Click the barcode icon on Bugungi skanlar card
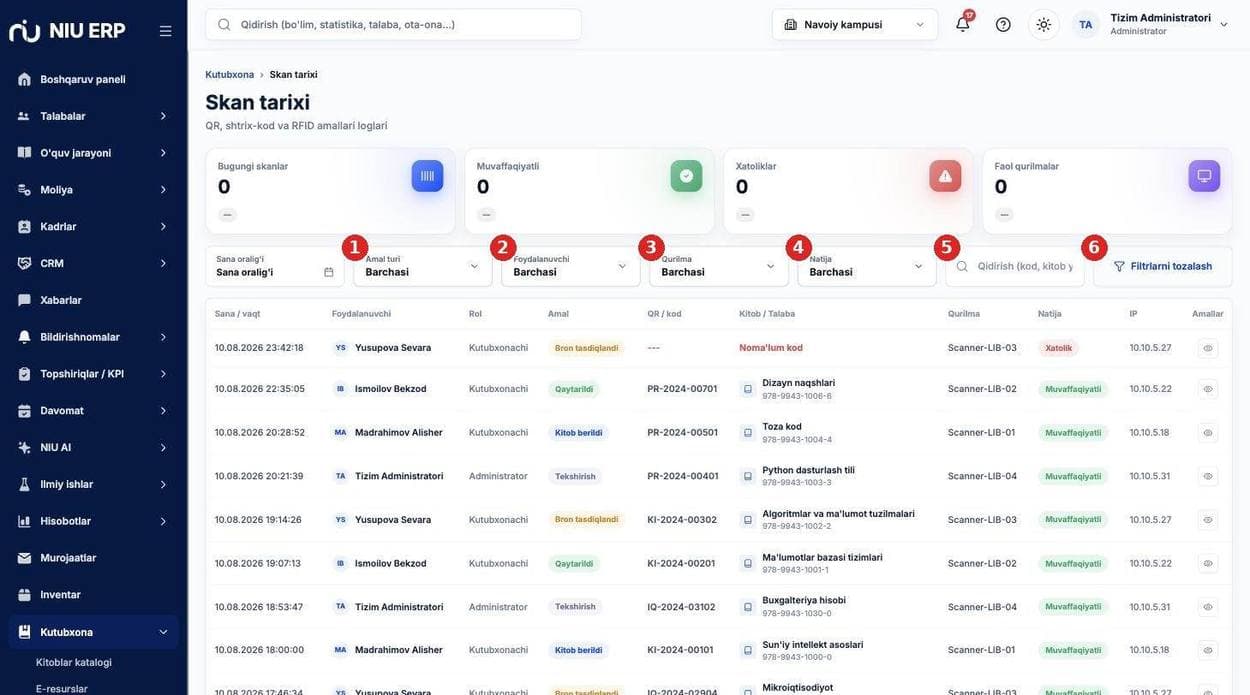This screenshot has width=1250, height=695. [427, 176]
